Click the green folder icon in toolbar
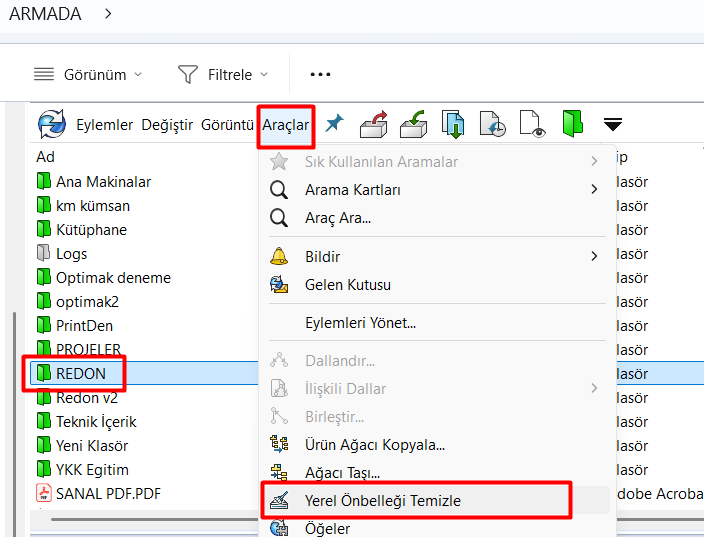Screen dimensions: 705x540 click(x=572, y=124)
